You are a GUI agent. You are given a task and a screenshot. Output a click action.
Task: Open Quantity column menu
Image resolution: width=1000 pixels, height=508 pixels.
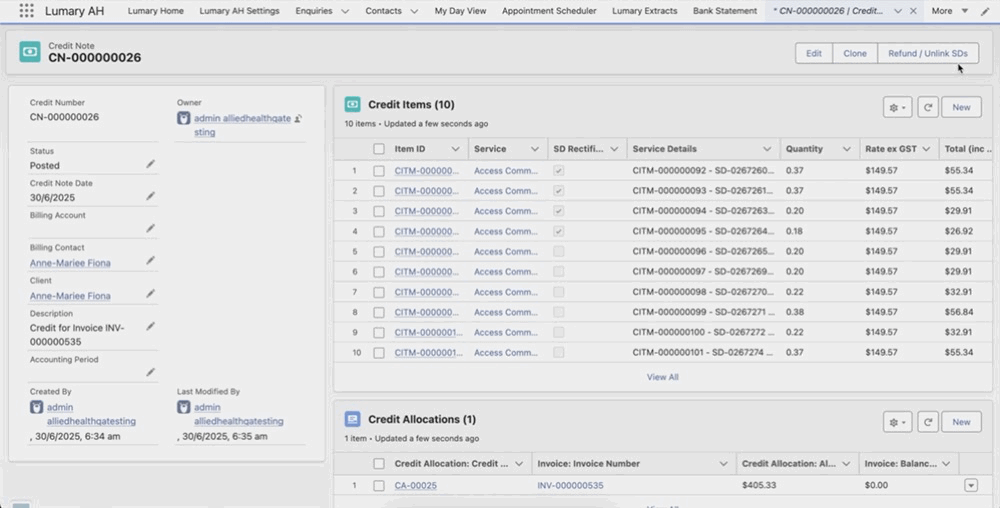[x=846, y=149]
